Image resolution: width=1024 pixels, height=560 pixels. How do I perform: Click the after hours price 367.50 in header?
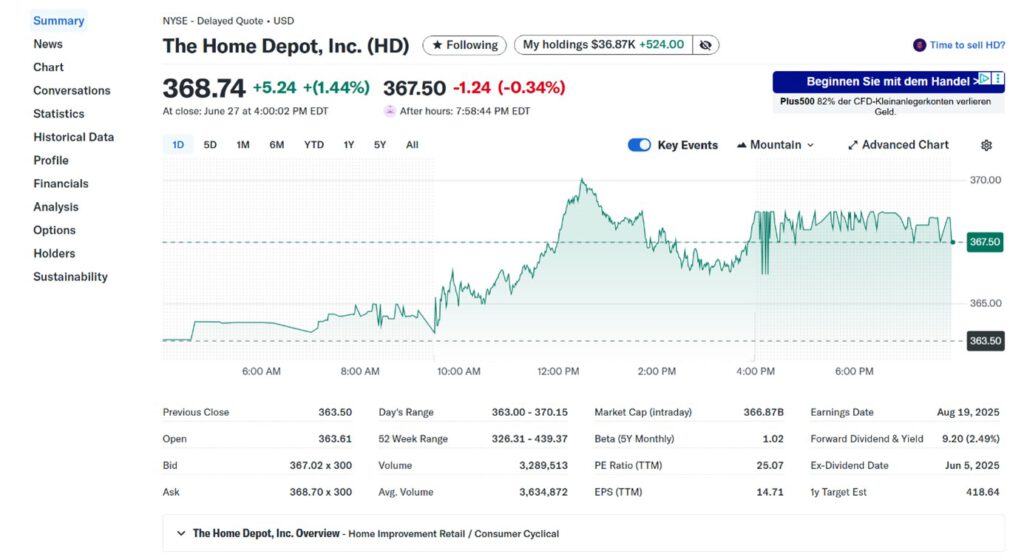click(414, 88)
